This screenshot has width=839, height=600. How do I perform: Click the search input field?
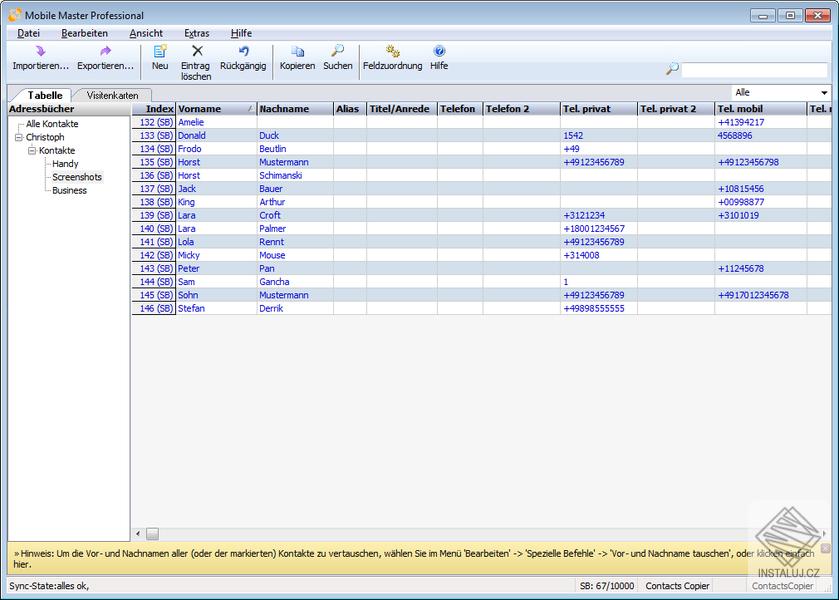click(754, 69)
